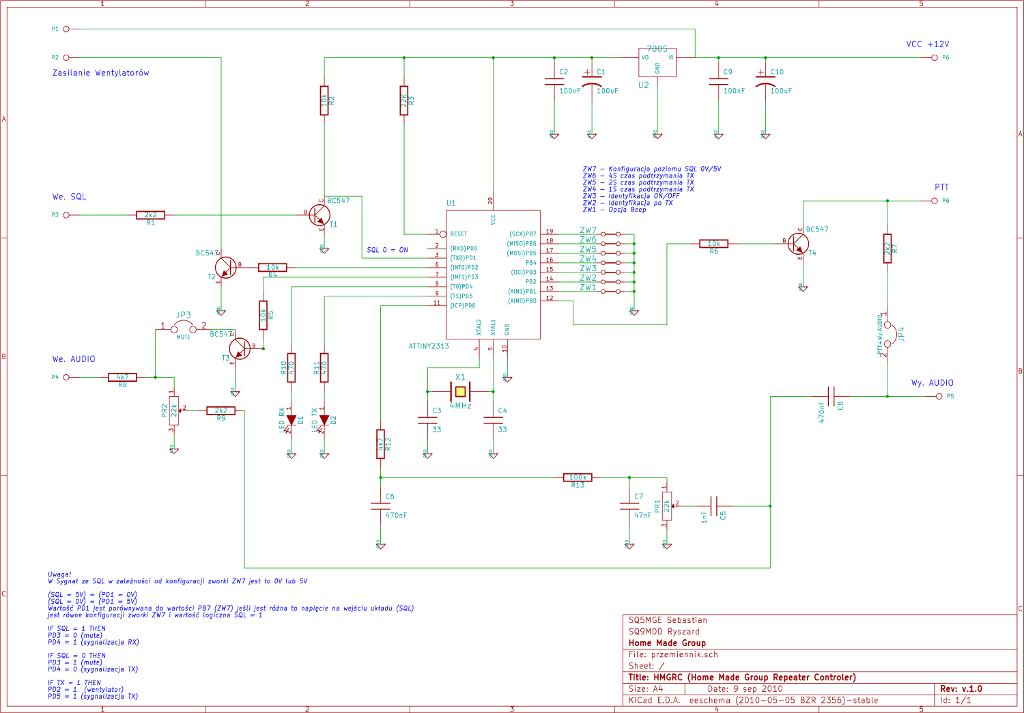Select the 4MHz crystal X1
Screen dimensions: 1024x713
(x=460, y=391)
